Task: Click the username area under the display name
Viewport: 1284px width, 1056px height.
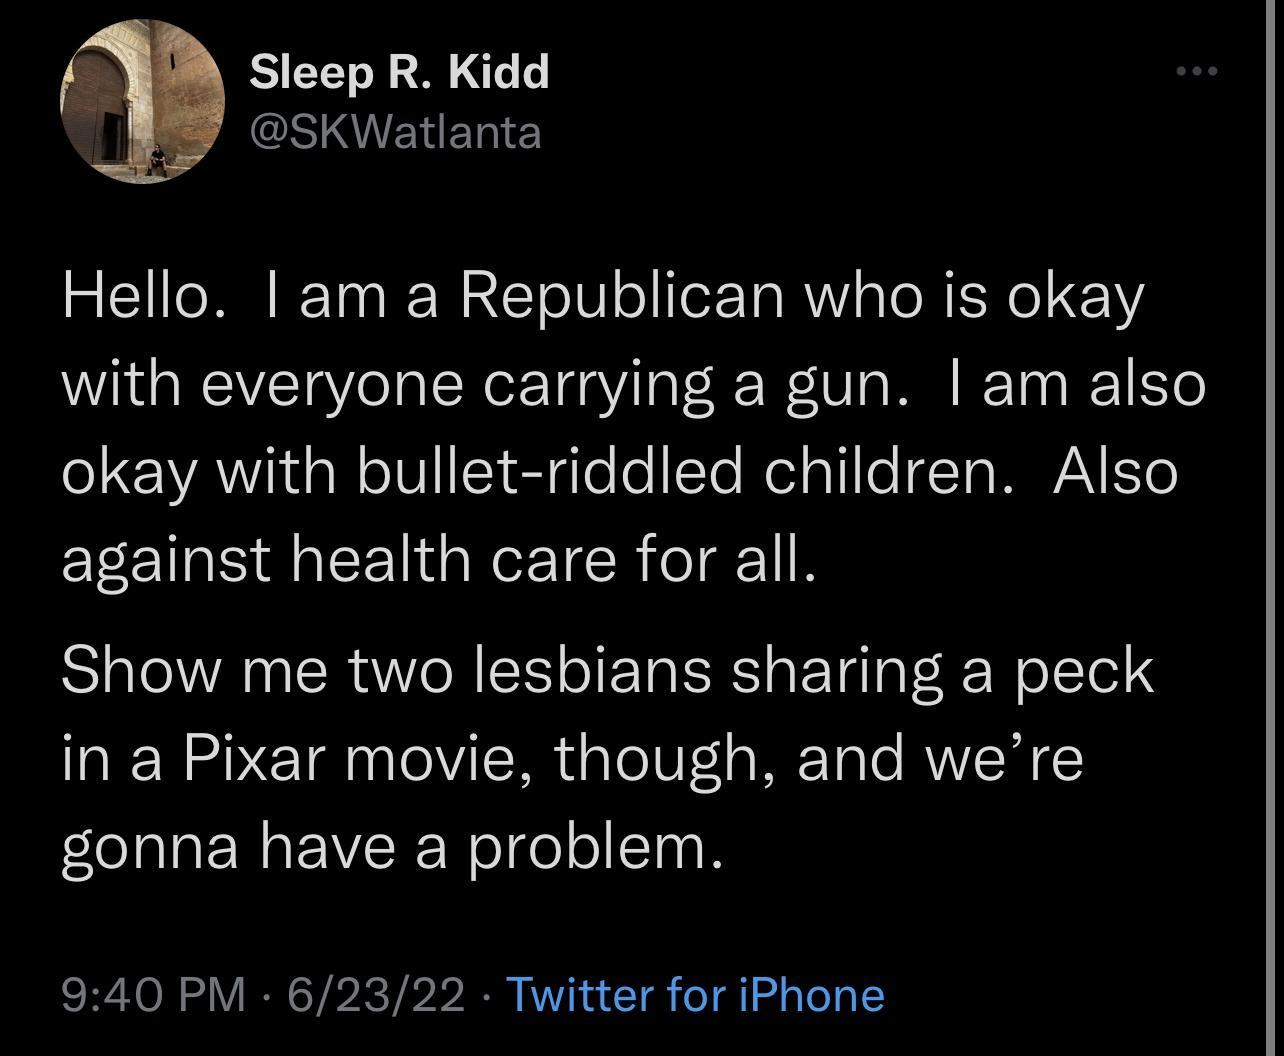Action: click(x=394, y=131)
